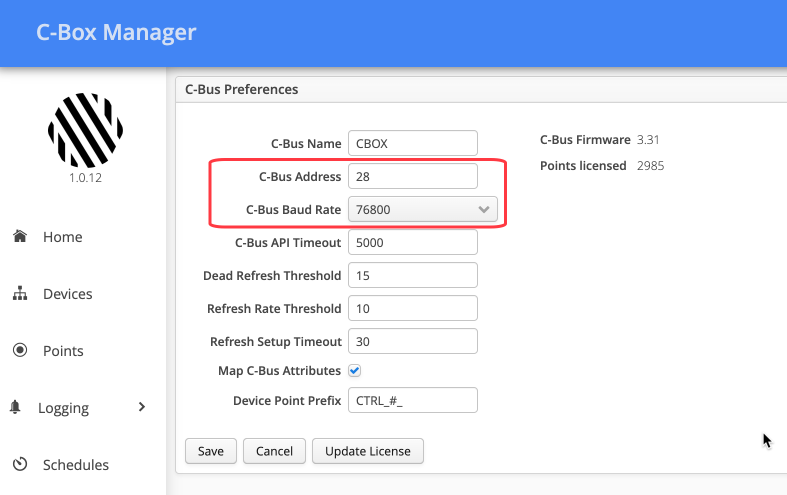Image resolution: width=787 pixels, height=495 pixels.
Task: Go to the Devices menu item
Action: coord(67,294)
